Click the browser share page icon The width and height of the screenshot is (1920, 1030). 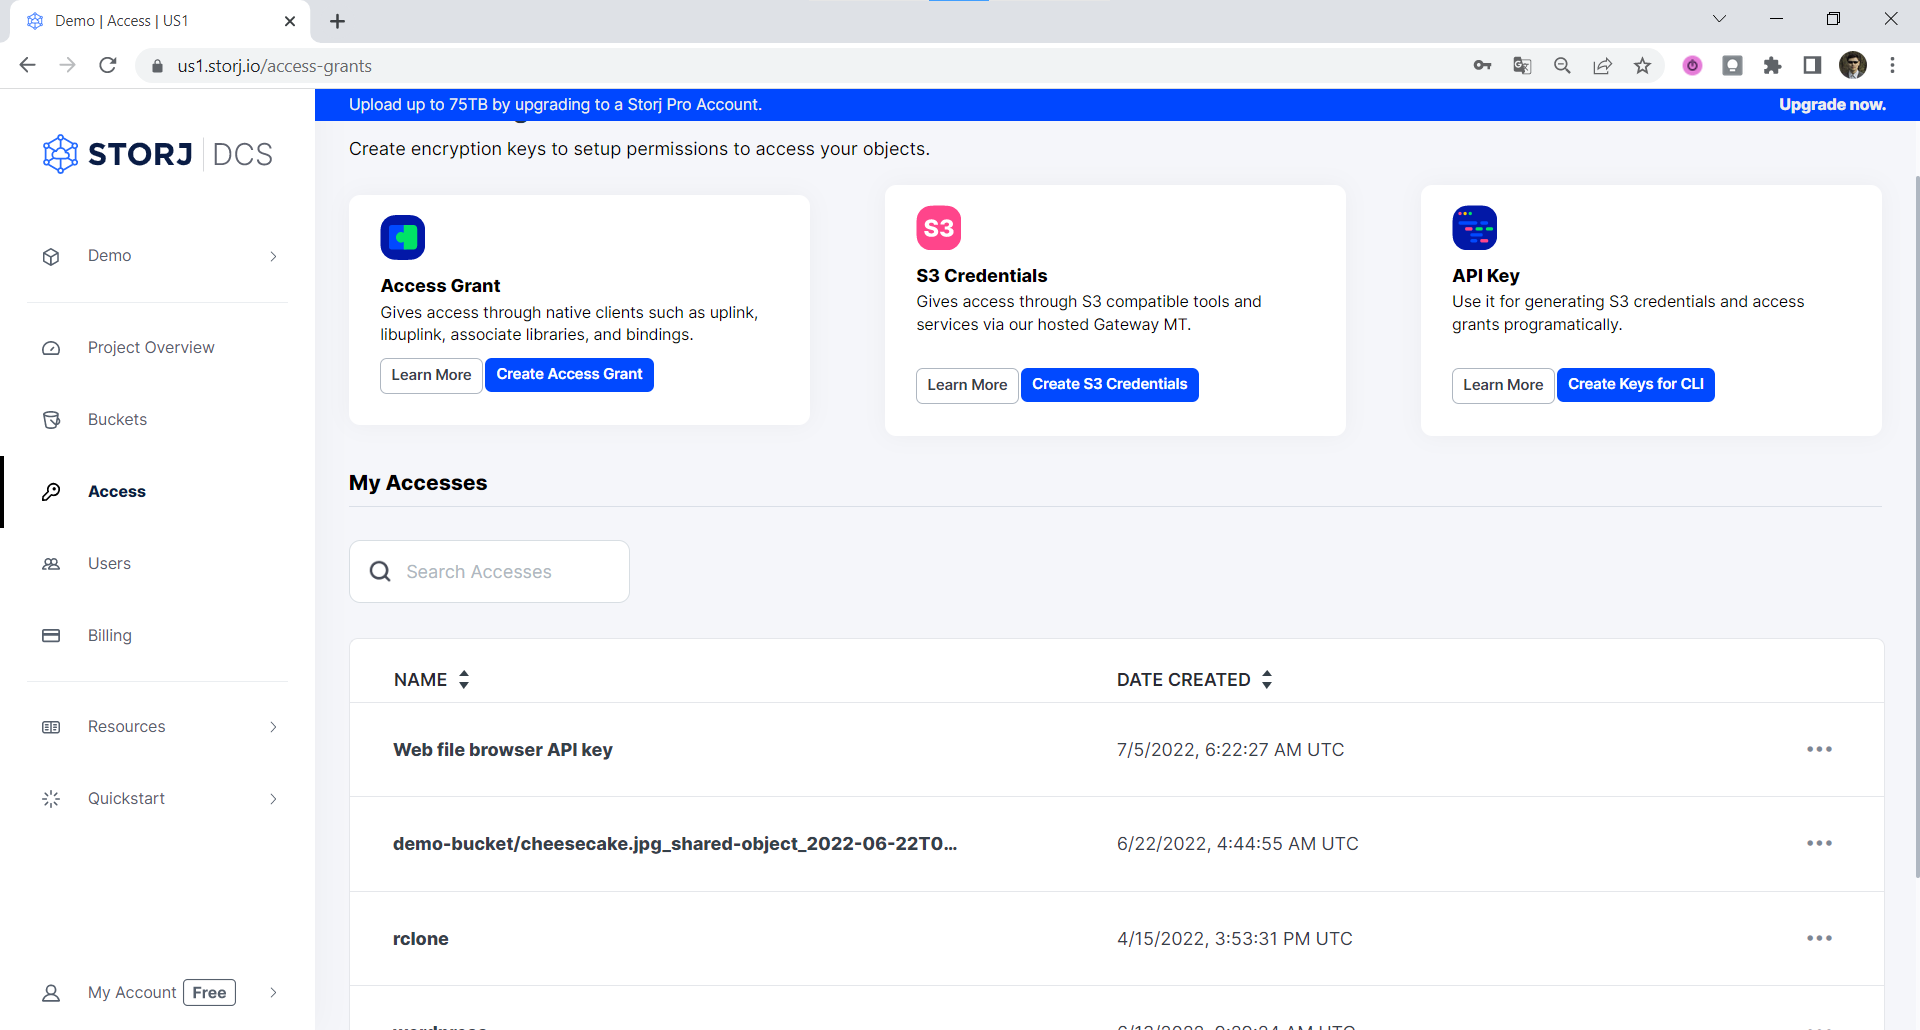(x=1602, y=66)
